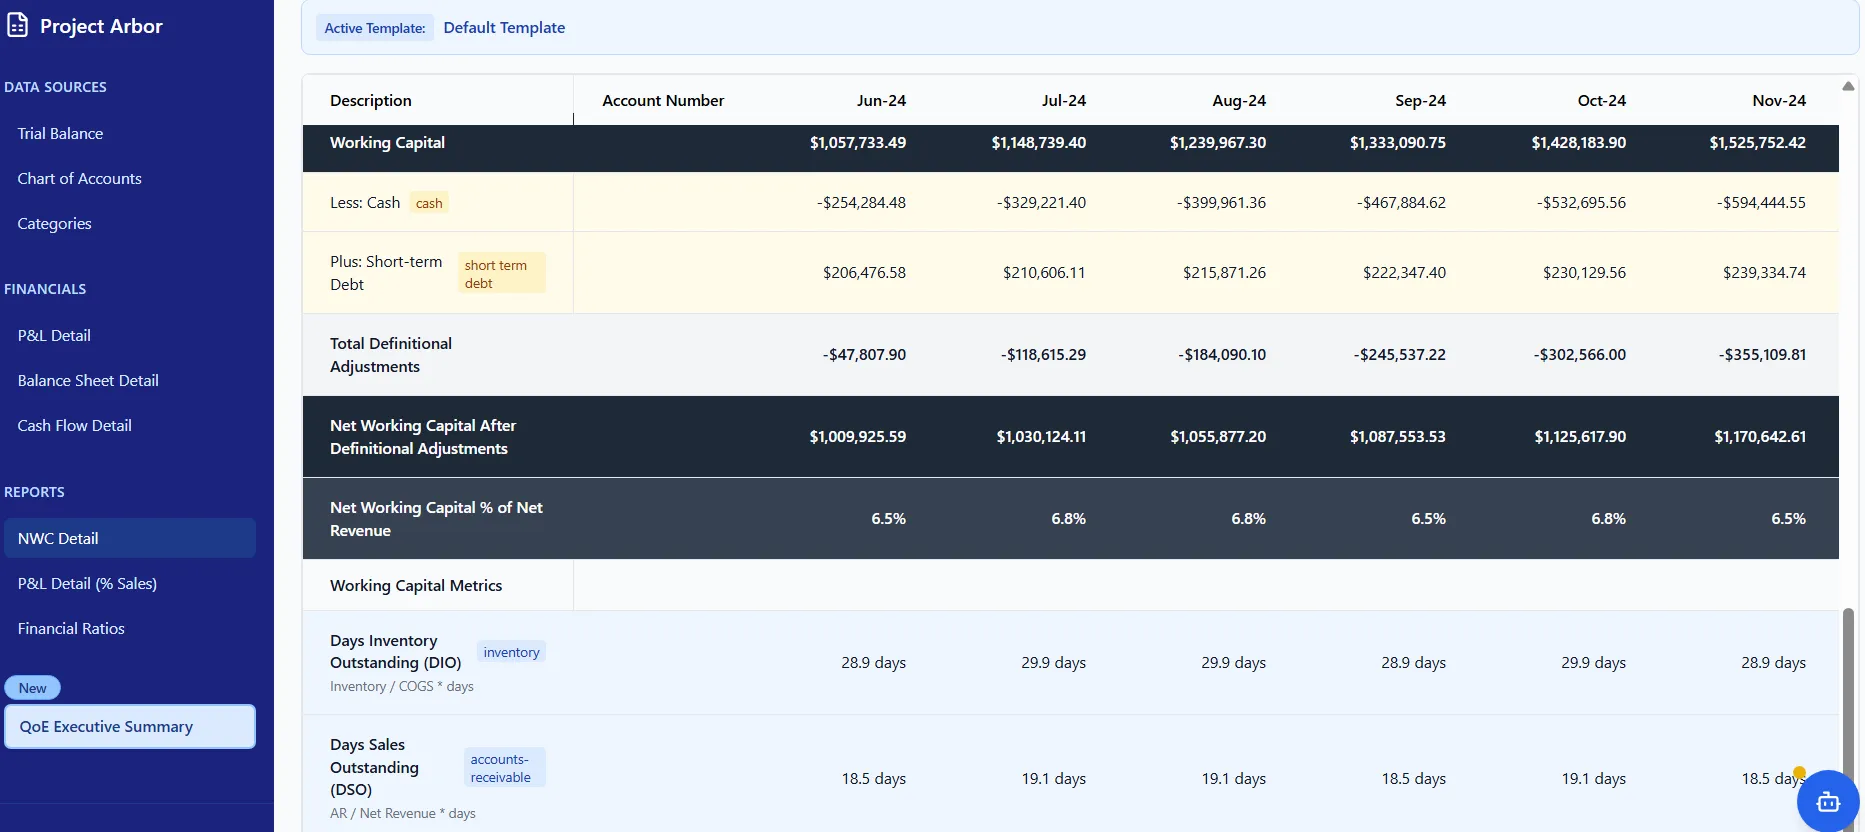Click Net Working Capital After Definitional Adjustments
Viewport: 1865px width, 832px height.
click(x=423, y=437)
